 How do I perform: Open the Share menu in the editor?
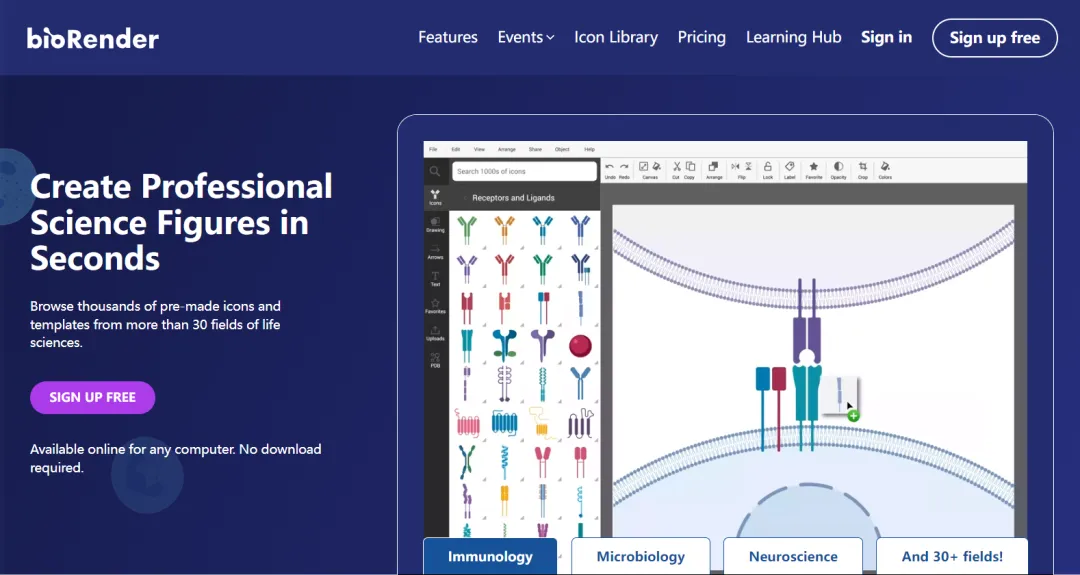point(535,149)
